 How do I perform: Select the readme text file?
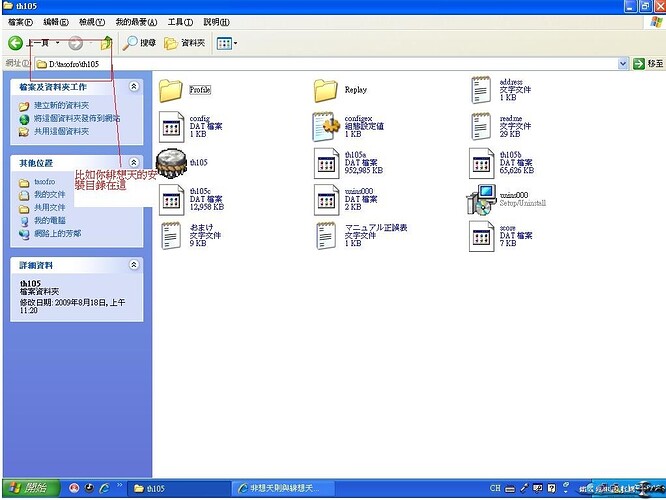(485, 126)
